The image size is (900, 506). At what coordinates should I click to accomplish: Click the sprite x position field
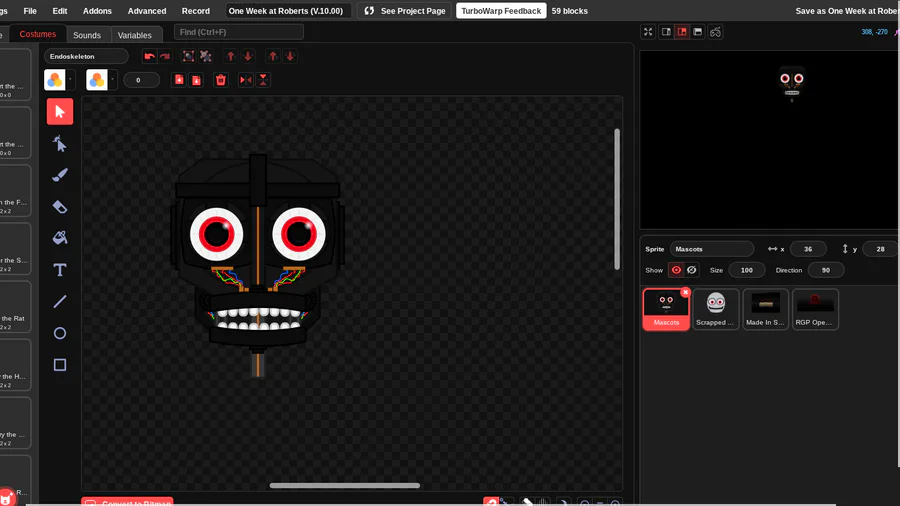(x=808, y=249)
